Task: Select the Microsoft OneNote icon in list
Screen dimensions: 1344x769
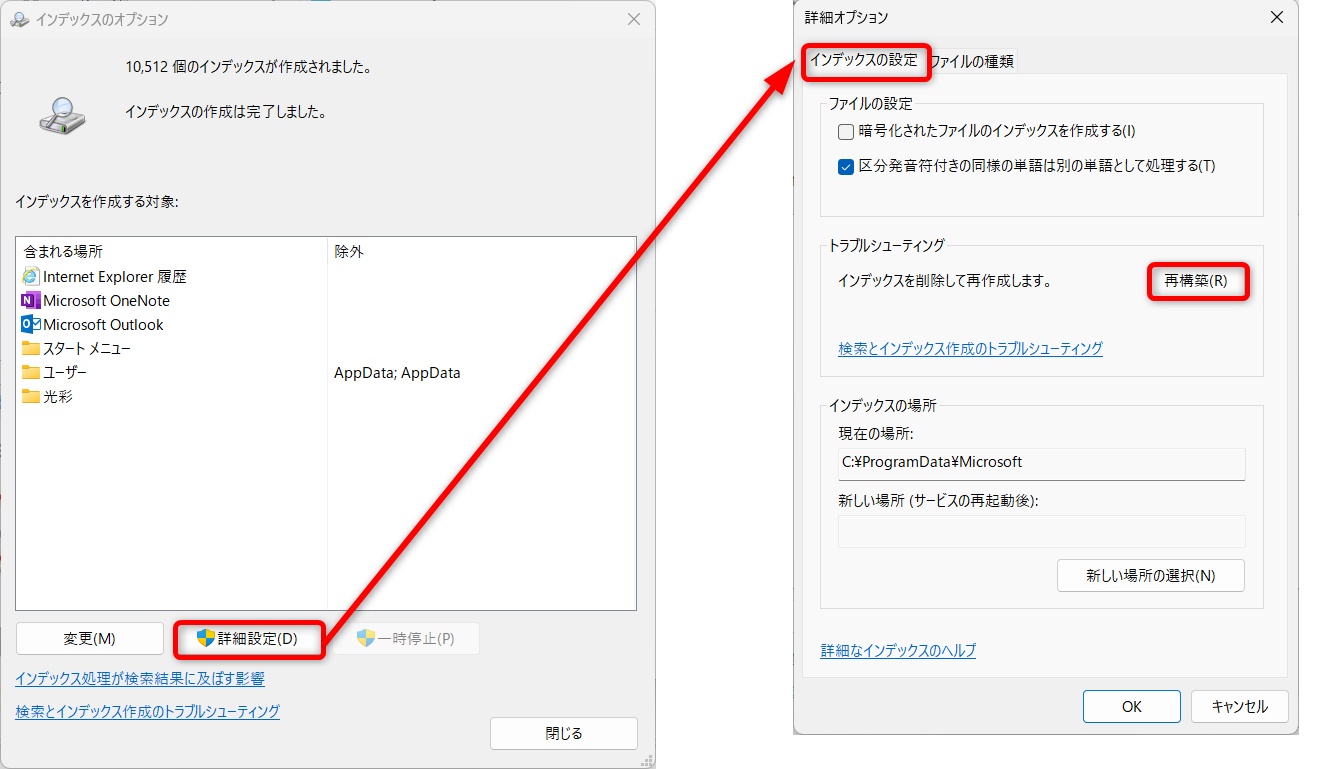Action: (x=30, y=301)
